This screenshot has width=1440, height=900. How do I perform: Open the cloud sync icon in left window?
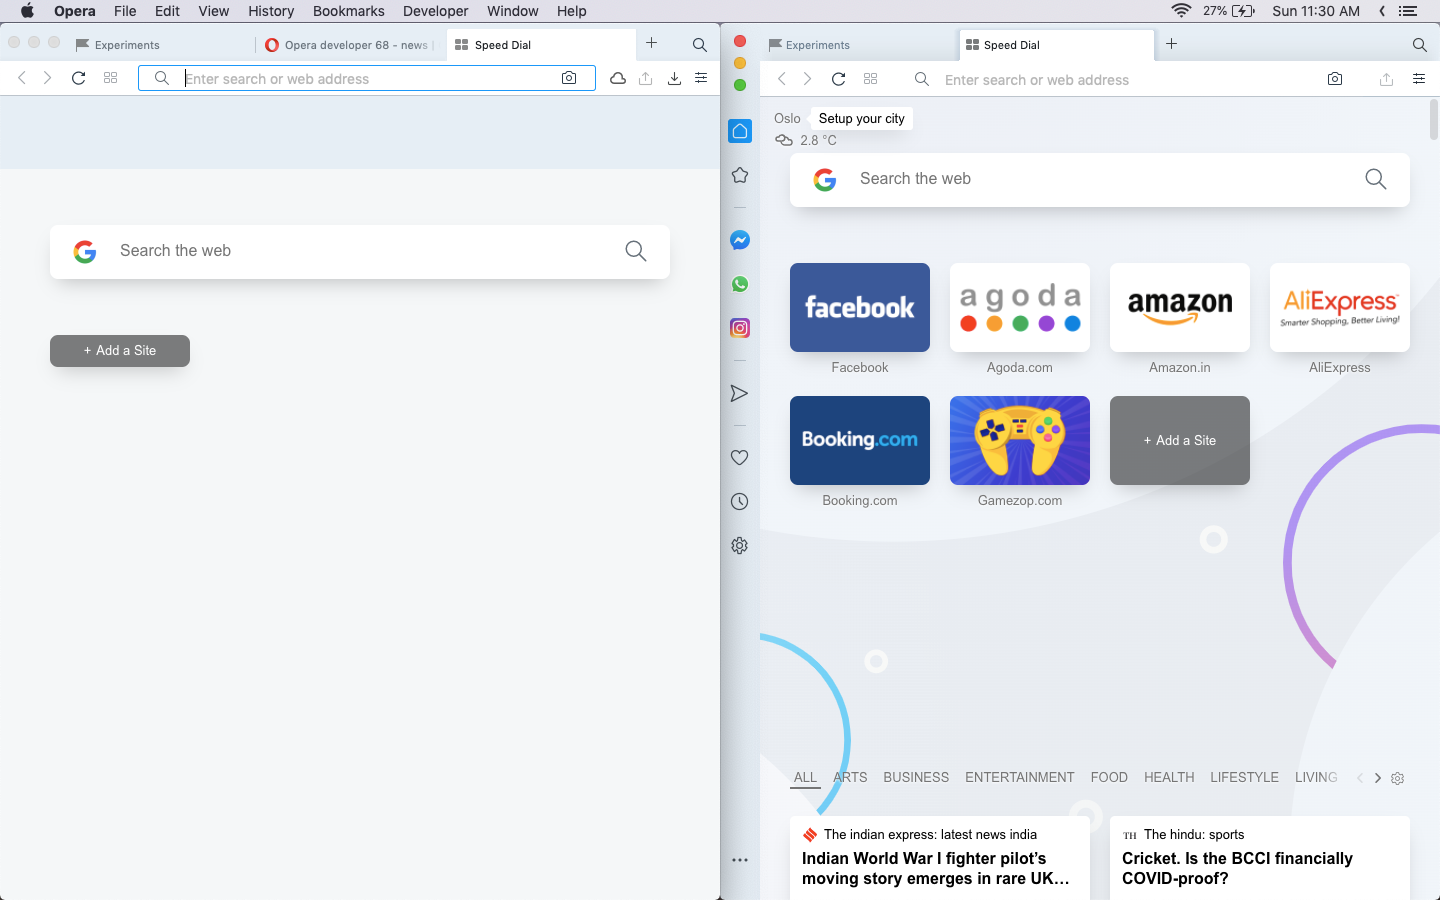click(x=618, y=78)
